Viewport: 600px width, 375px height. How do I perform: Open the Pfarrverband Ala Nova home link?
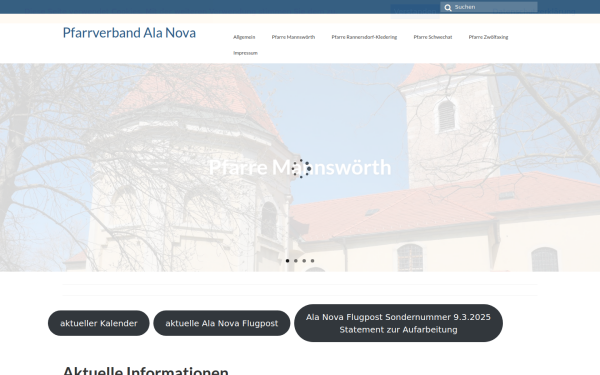pyautogui.click(x=129, y=33)
